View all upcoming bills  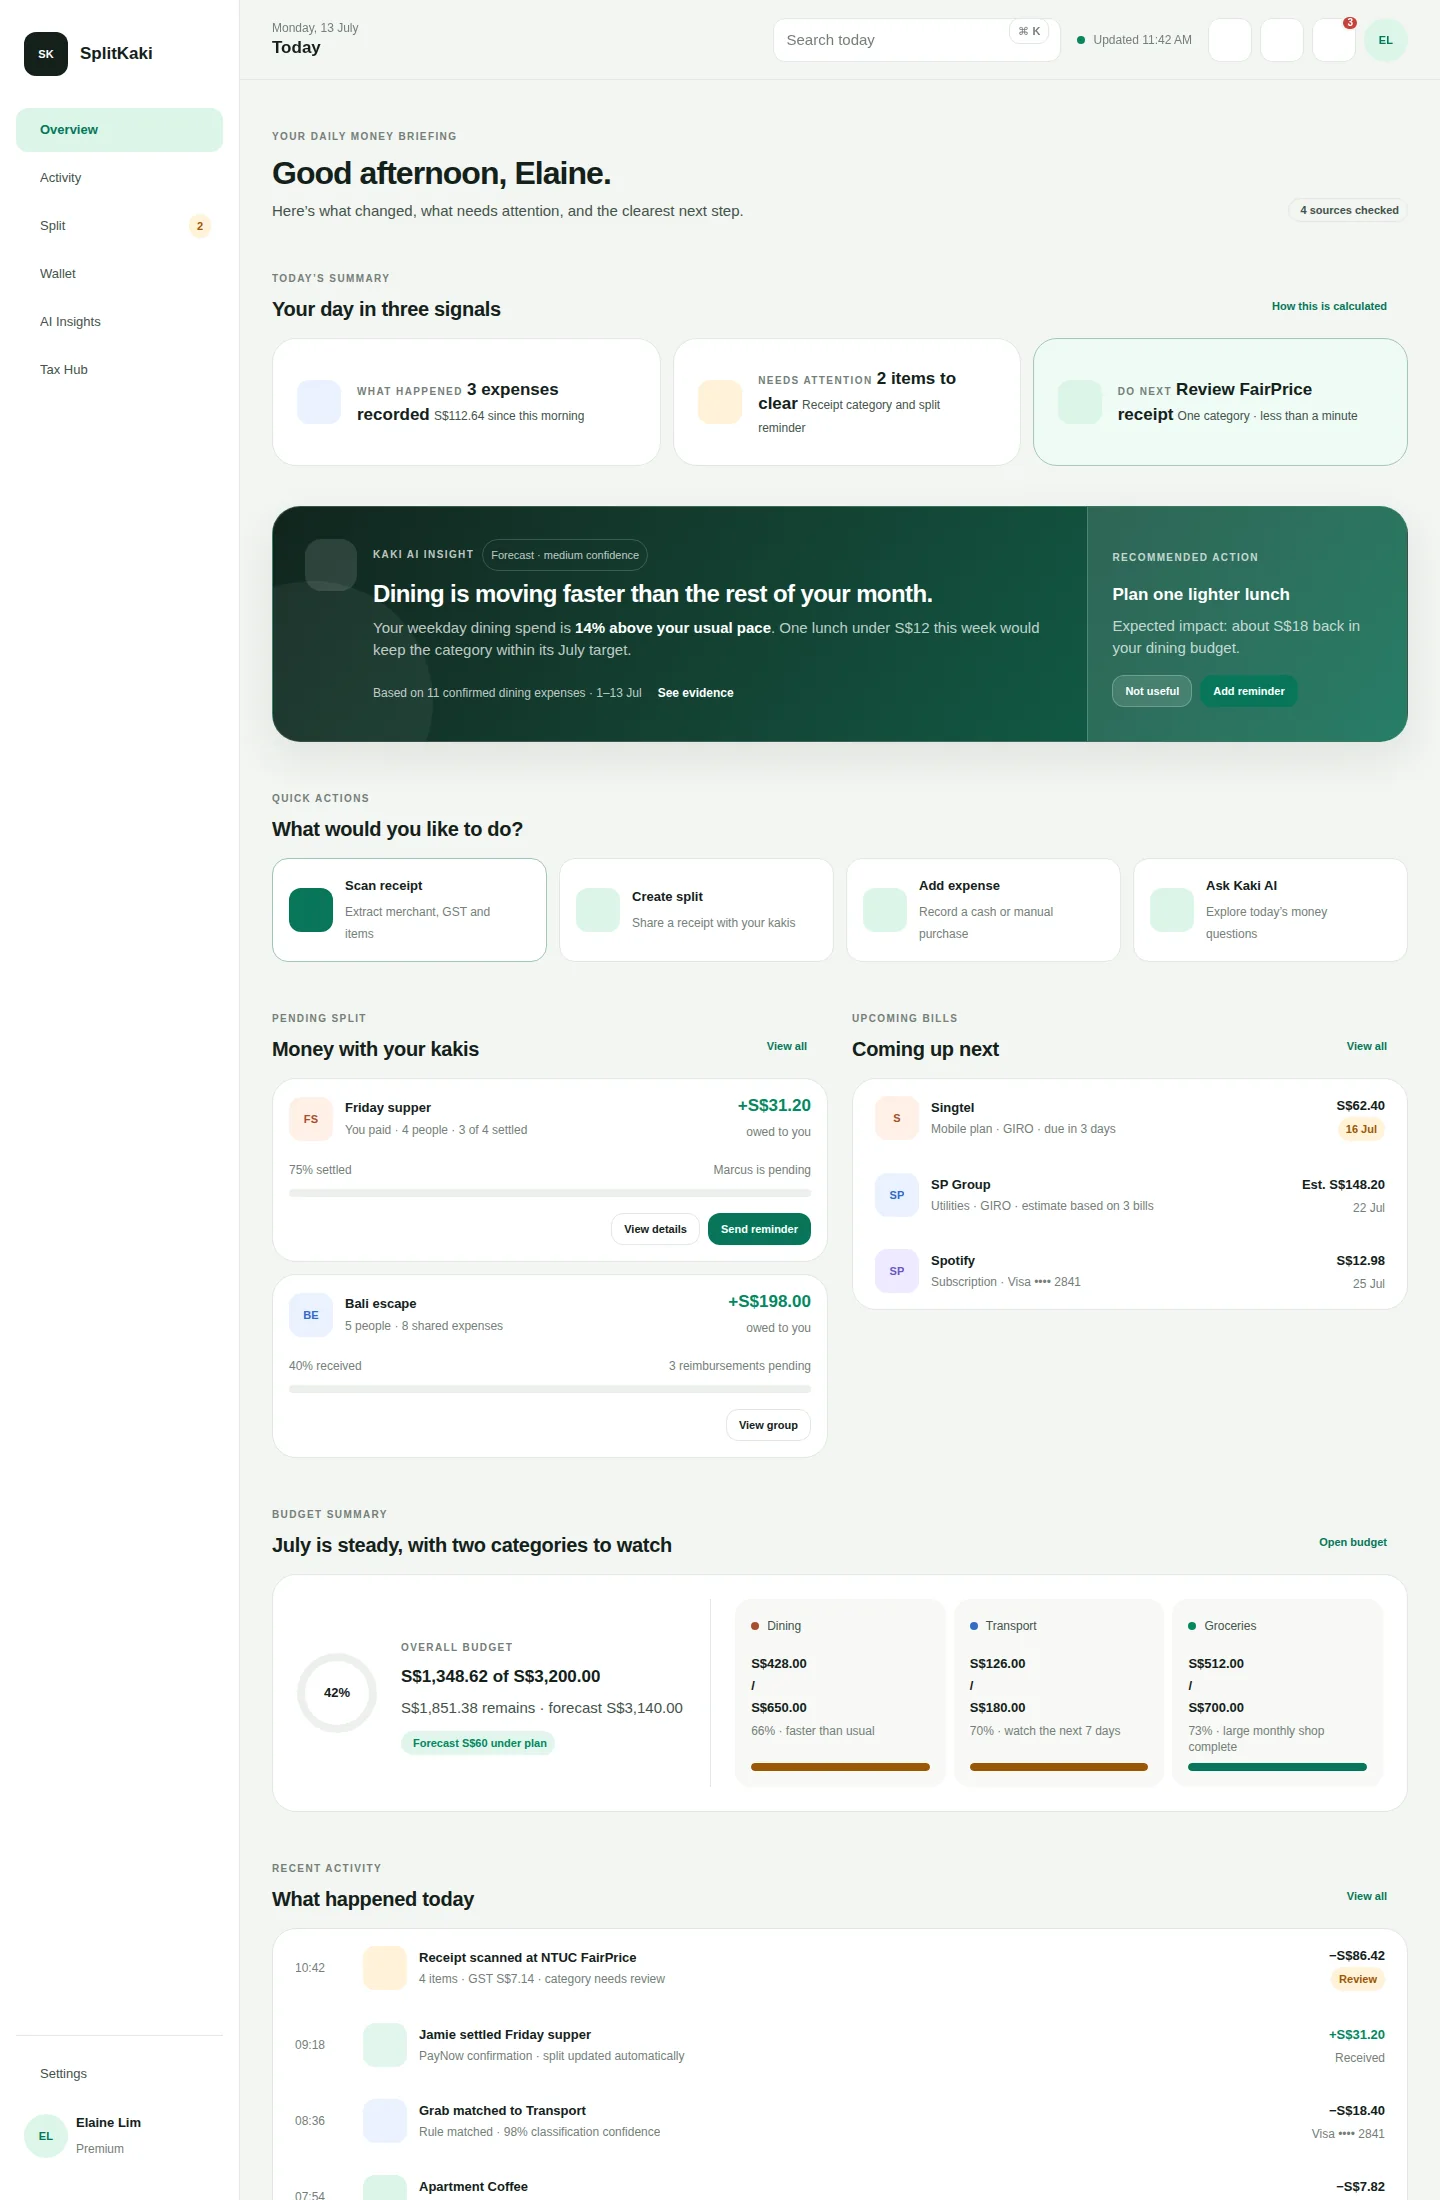[x=1367, y=1046]
